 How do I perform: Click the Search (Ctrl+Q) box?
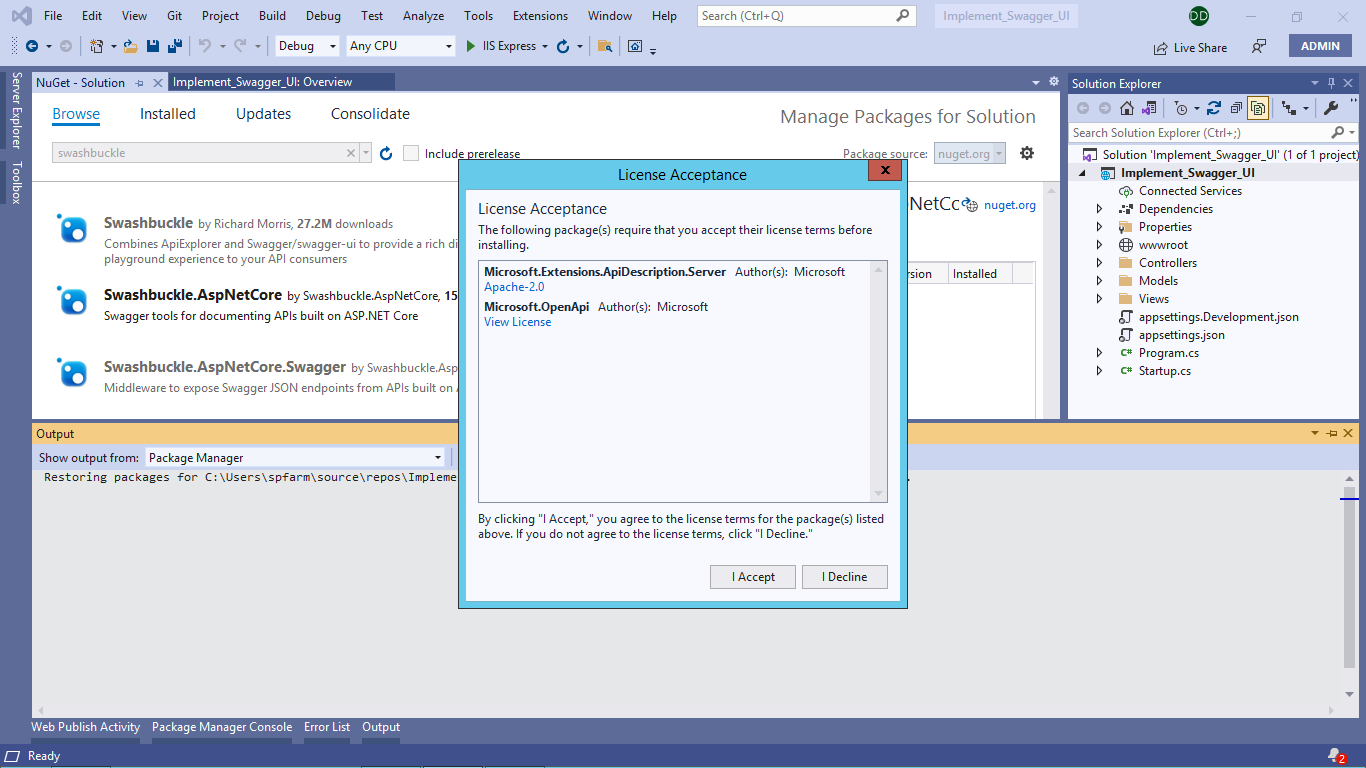click(806, 16)
